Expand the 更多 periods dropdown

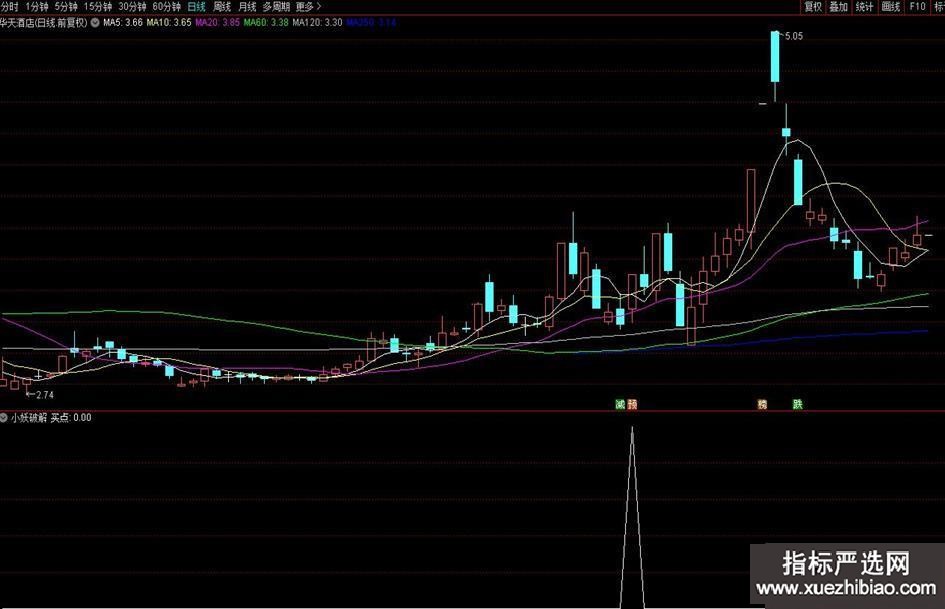coord(308,6)
